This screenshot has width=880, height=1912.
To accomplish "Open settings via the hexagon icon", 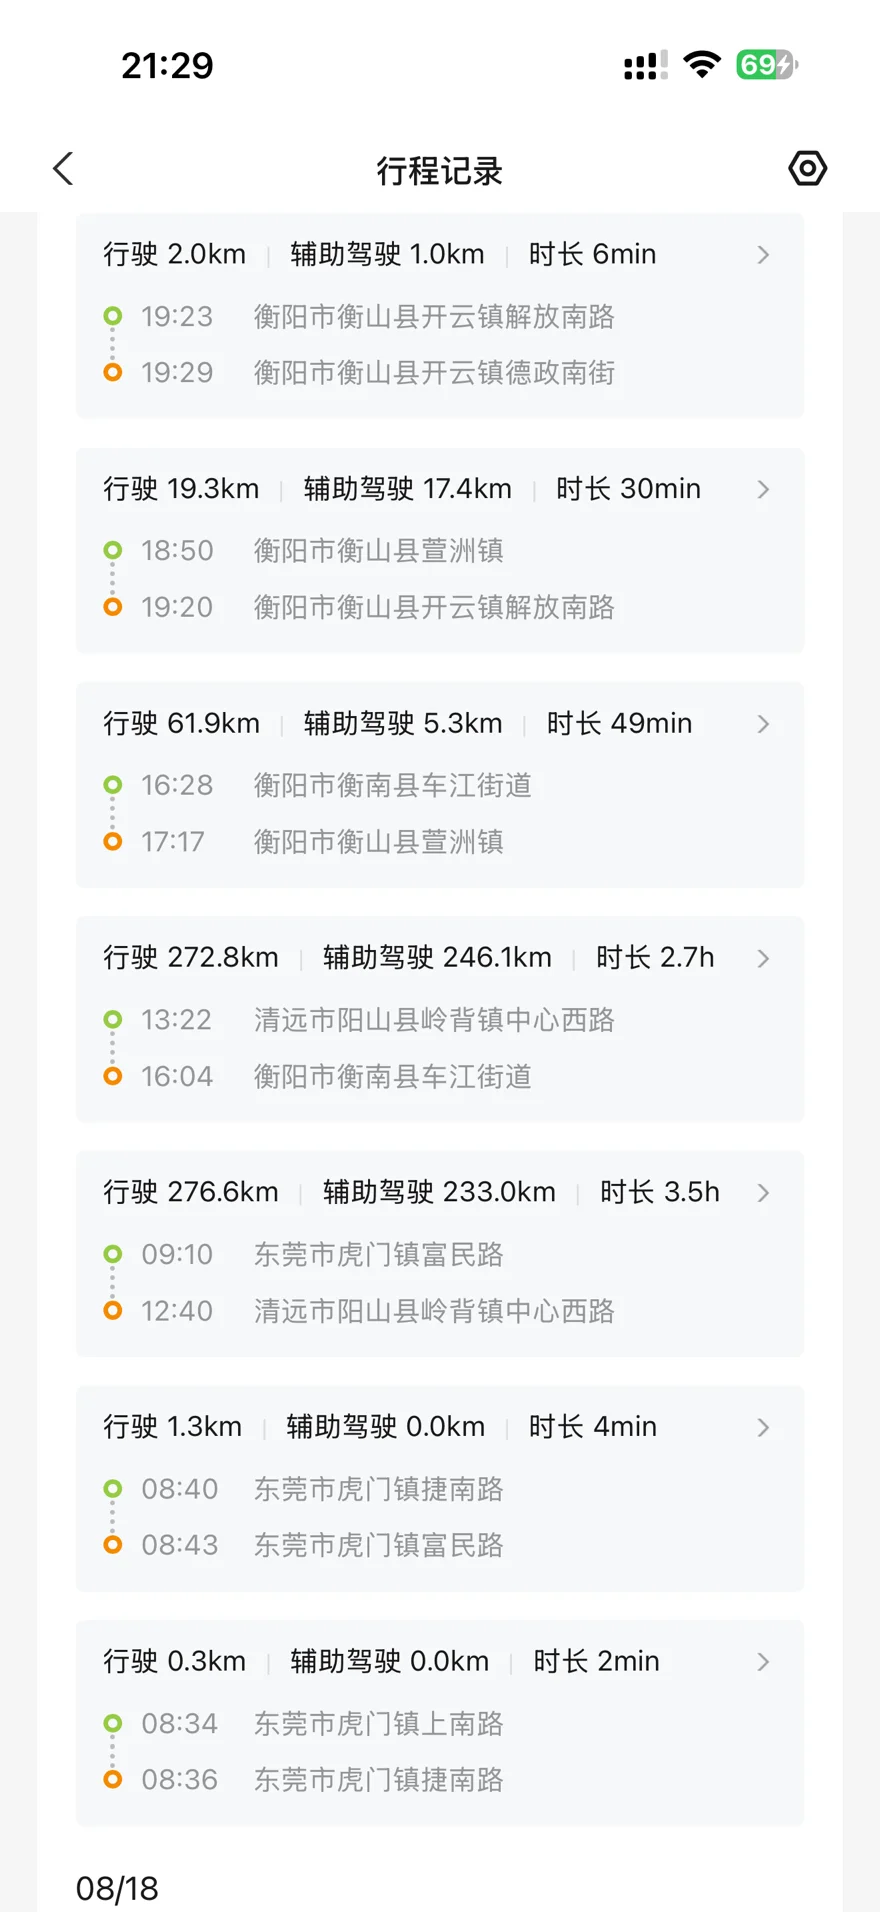I will pos(807,168).
